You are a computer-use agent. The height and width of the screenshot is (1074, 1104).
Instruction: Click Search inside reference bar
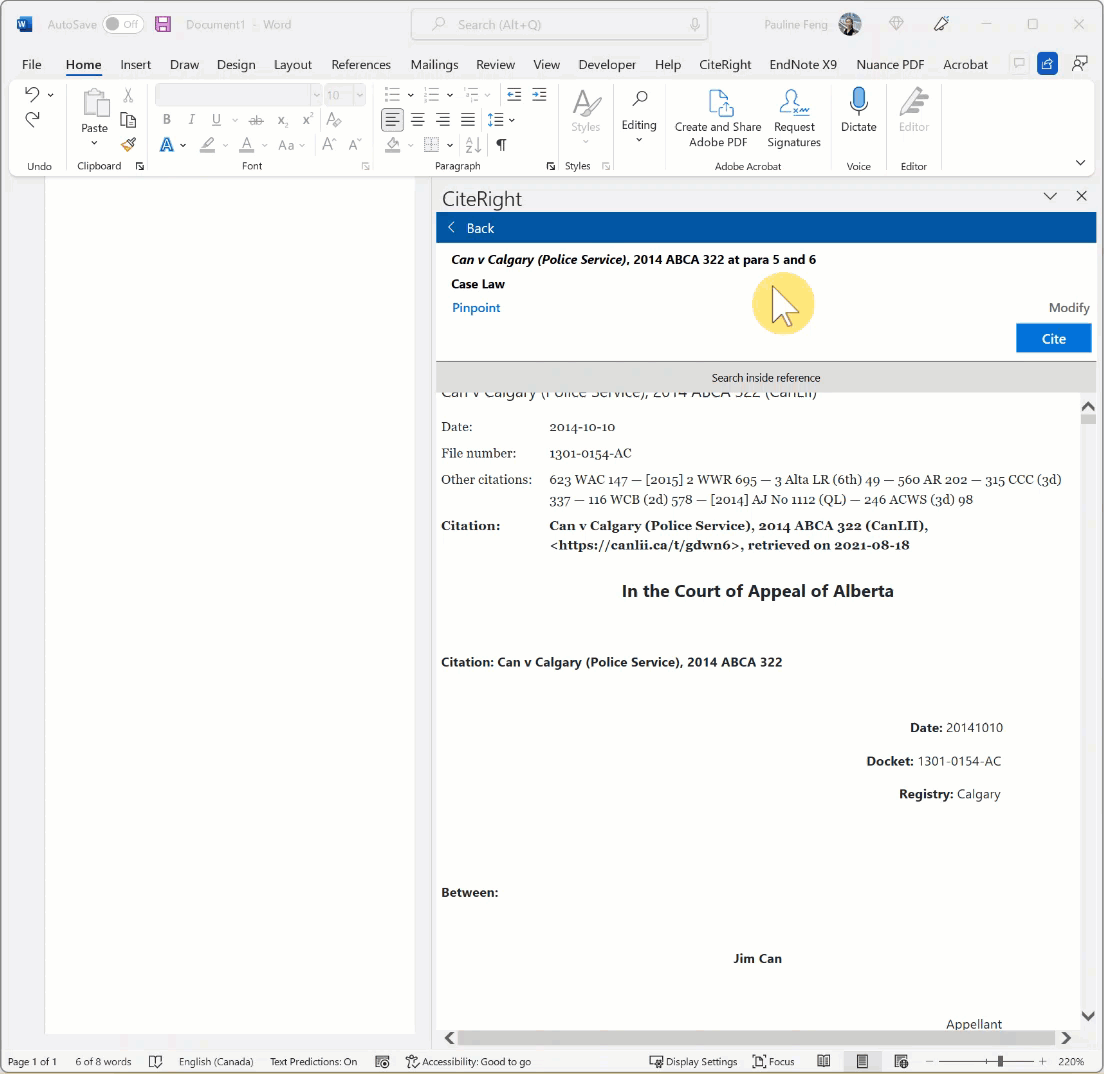click(765, 377)
